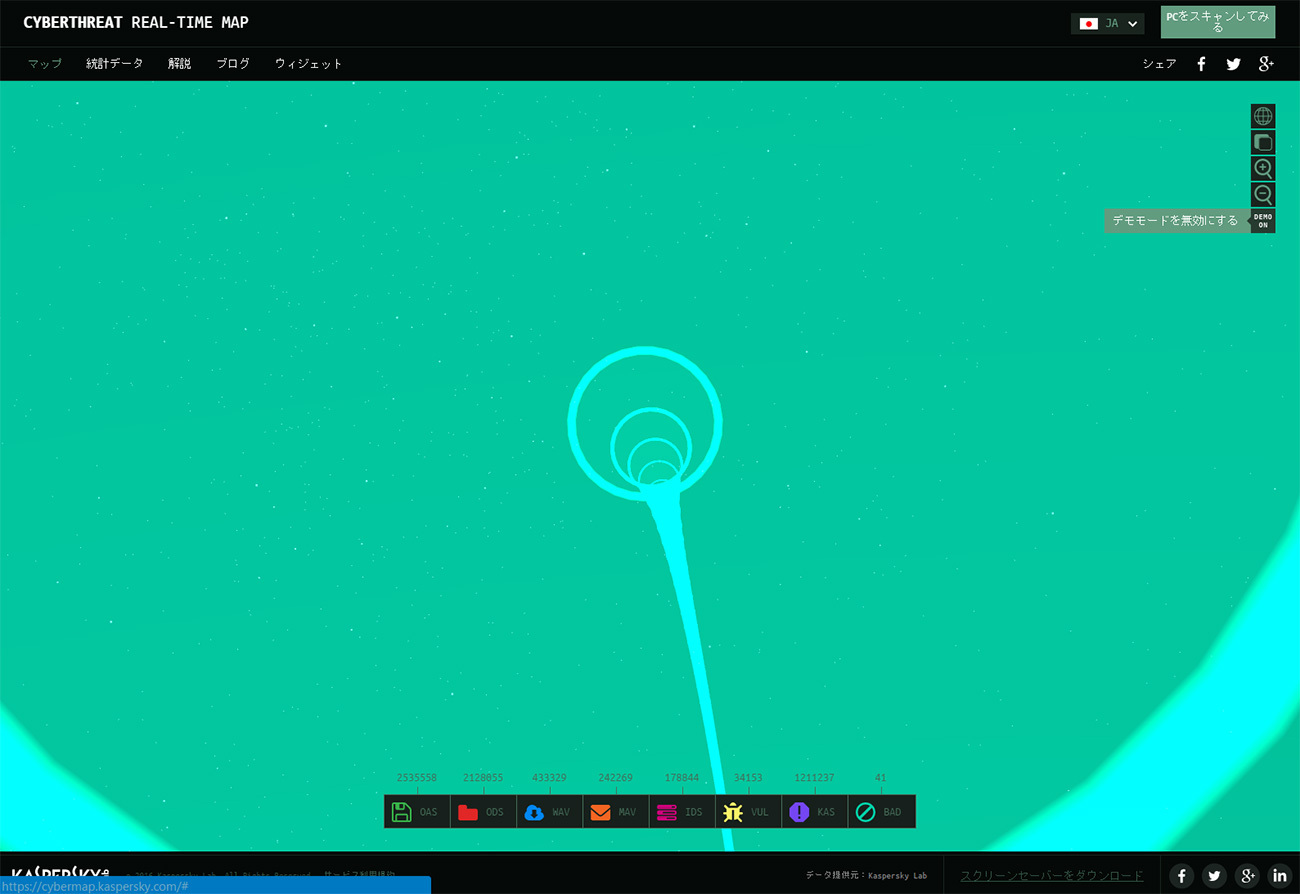Image resolution: width=1300 pixels, height=894 pixels.
Task: Click BAD count 41
Action: pos(880,778)
